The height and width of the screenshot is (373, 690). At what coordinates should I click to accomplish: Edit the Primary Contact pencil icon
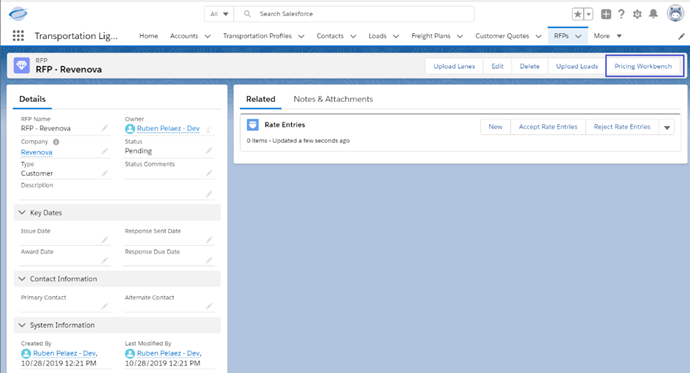105,306
